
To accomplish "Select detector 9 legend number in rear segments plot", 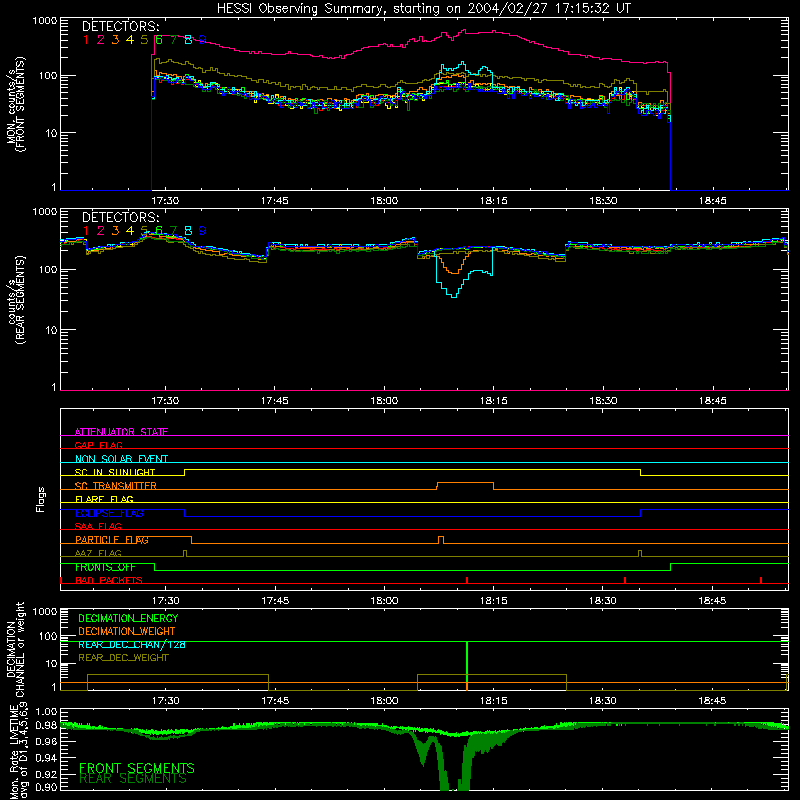I will point(203,231).
